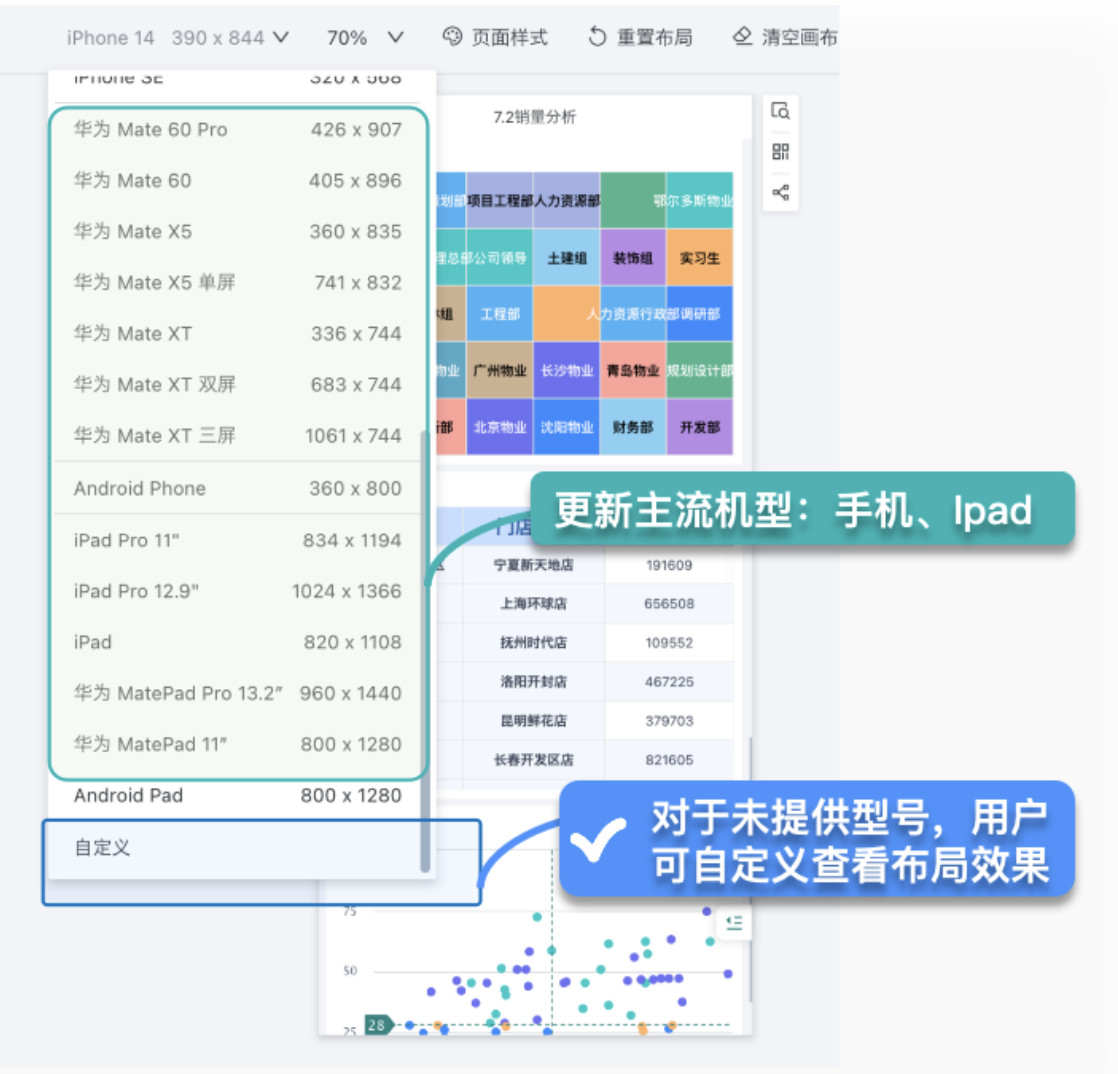
Task: Pick Android Phone 360 x 800 option
Action: point(238,489)
